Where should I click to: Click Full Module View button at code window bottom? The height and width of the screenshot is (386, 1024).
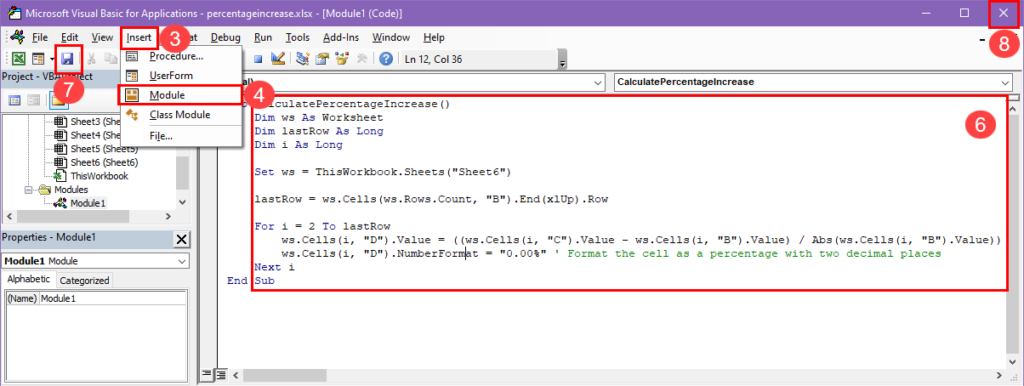coord(221,374)
